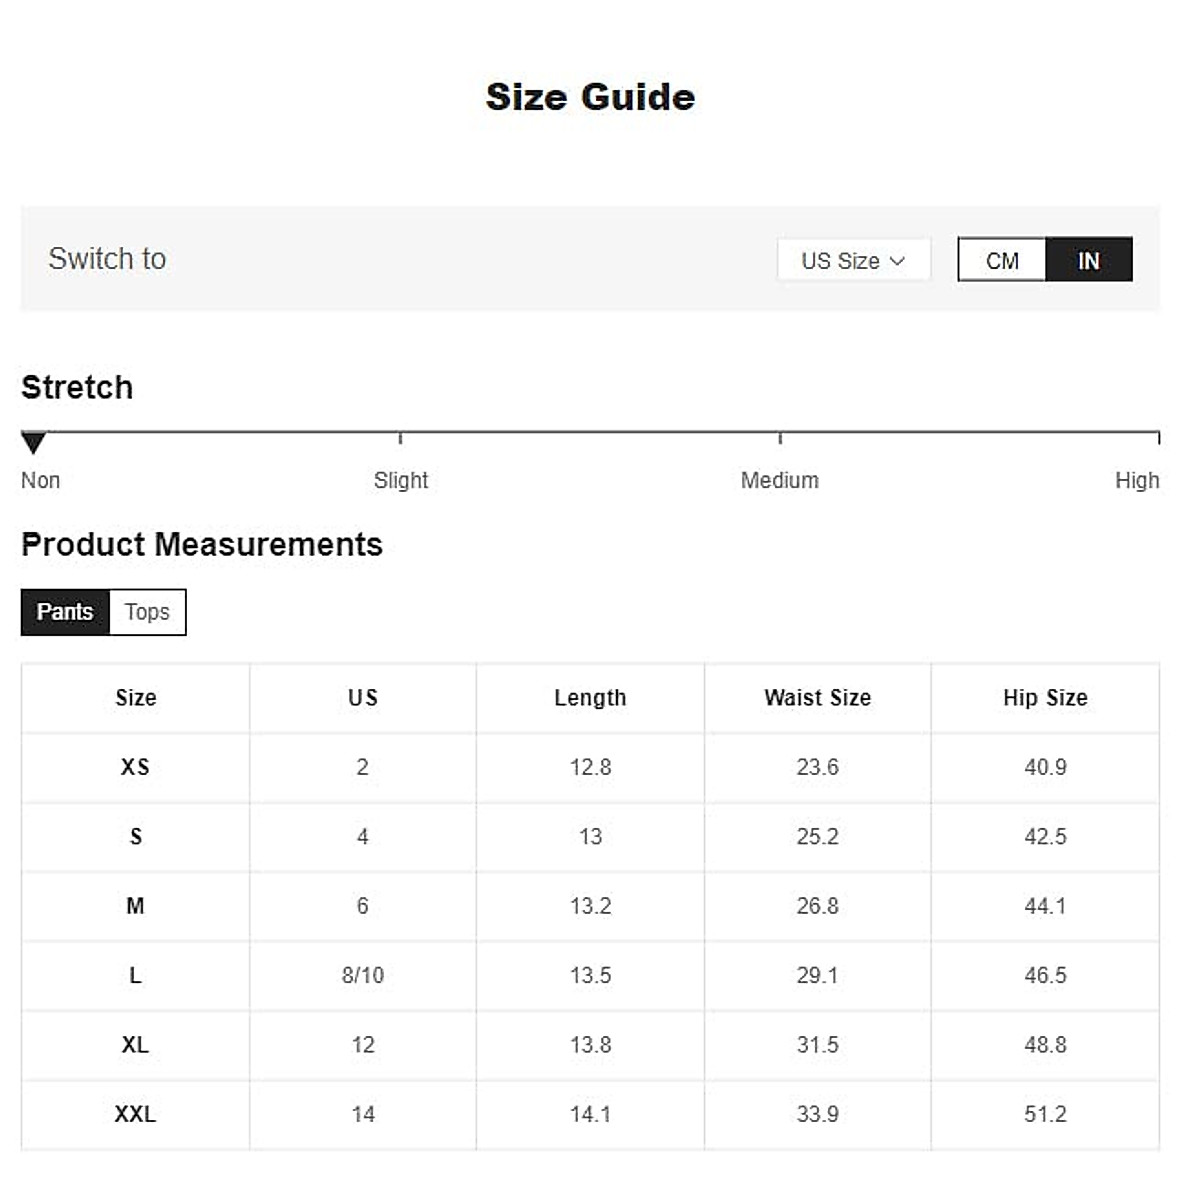Viewport: 1200px width, 1200px height.
Task: Open the US Size dropdown
Action: pyautogui.click(x=852, y=260)
